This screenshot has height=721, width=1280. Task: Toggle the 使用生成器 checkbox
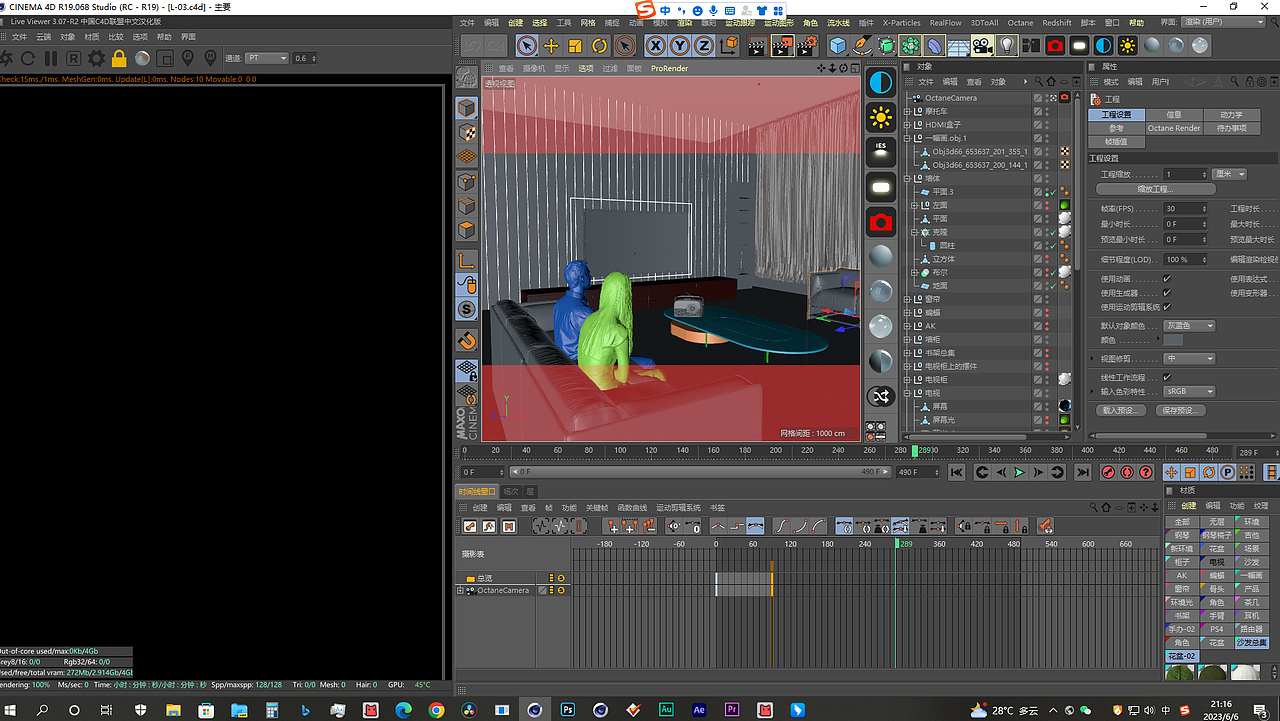[x=1166, y=293]
